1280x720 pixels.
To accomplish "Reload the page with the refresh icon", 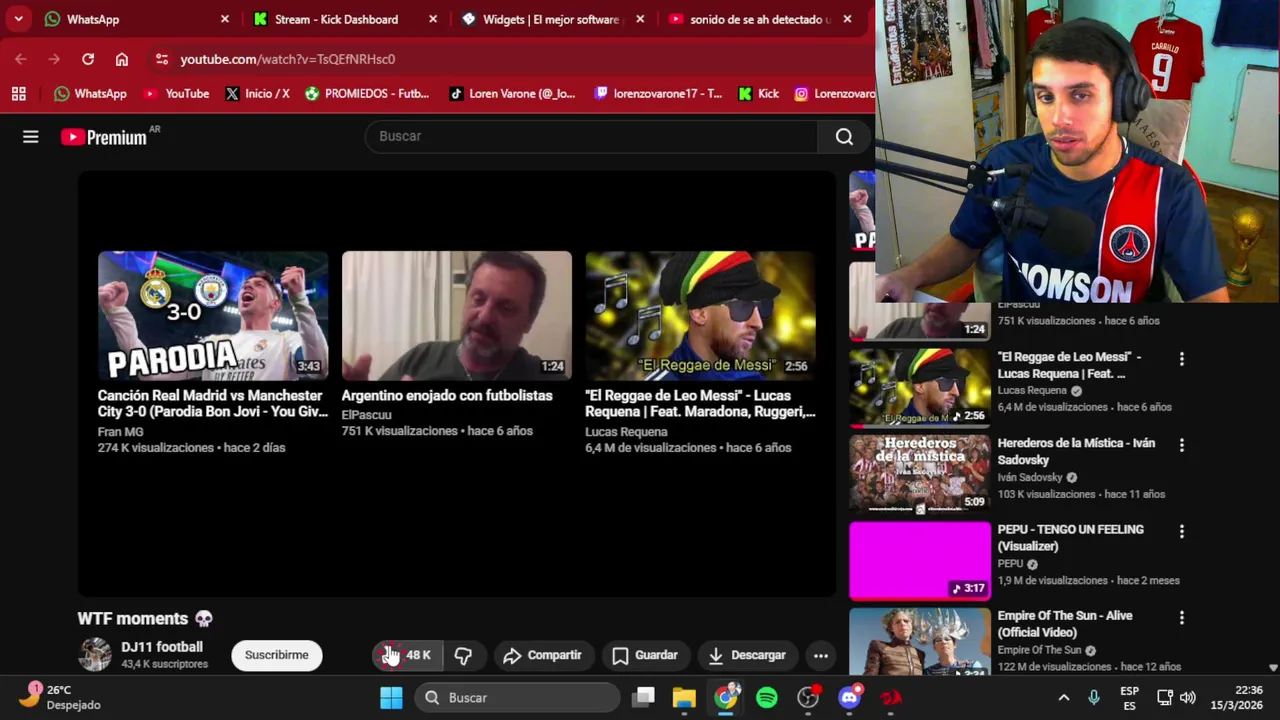I will pos(88,59).
